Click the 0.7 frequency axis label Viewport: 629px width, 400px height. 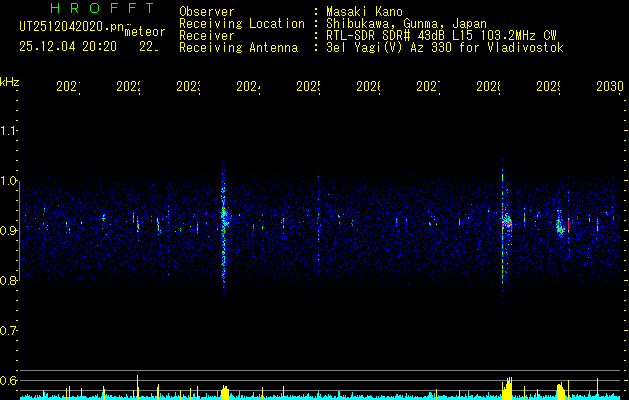[x=8, y=331]
